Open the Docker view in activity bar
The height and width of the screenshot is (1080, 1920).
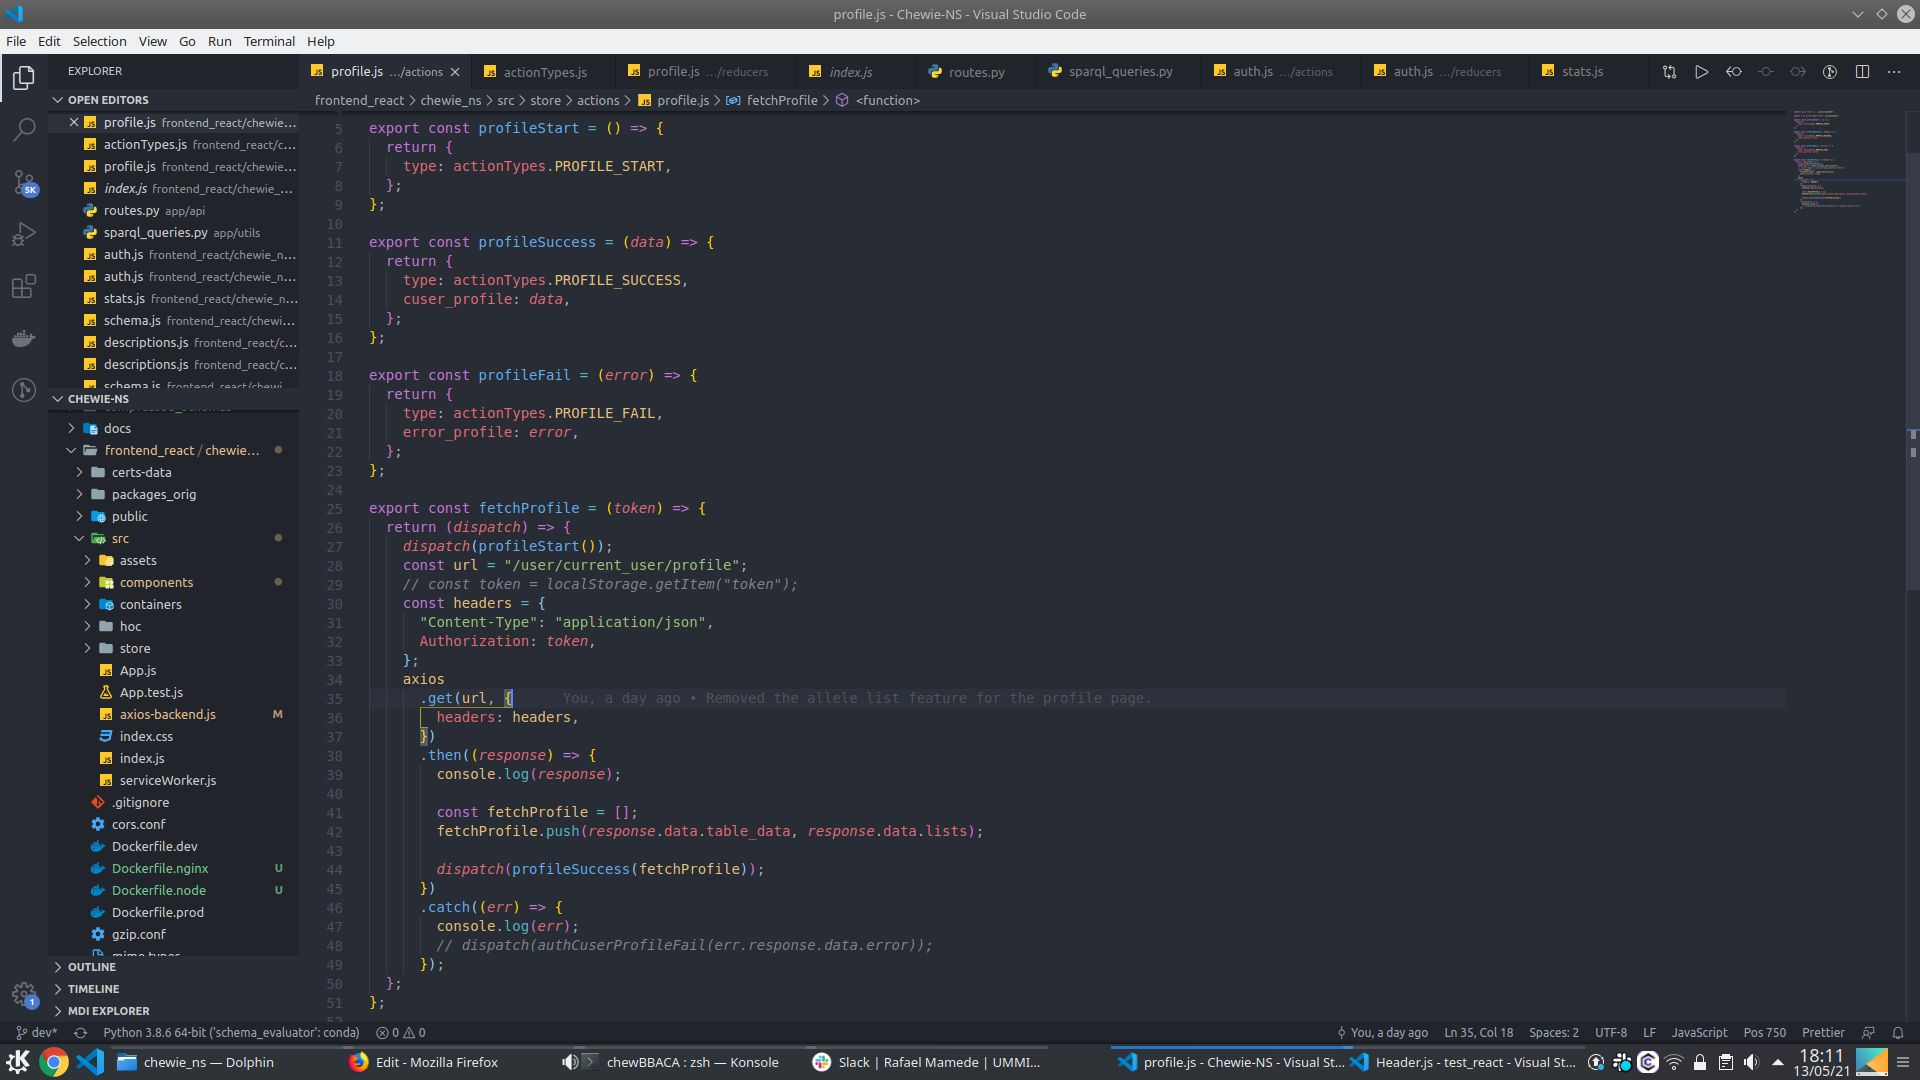(x=24, y=338)
